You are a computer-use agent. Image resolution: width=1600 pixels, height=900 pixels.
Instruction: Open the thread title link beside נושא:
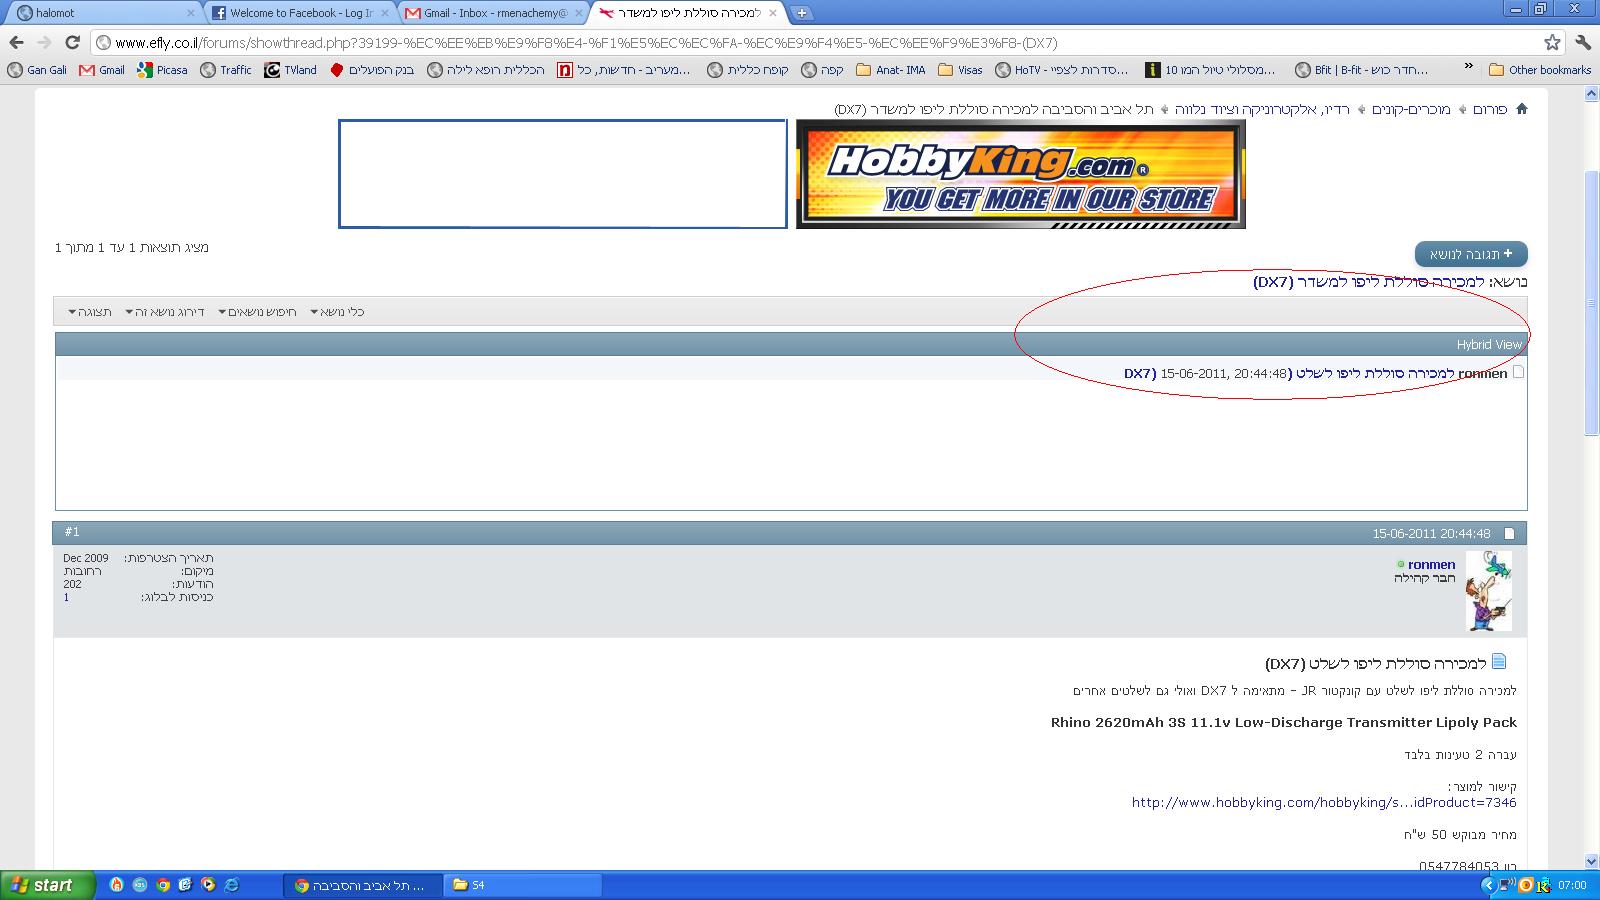tap(1369, 282)
